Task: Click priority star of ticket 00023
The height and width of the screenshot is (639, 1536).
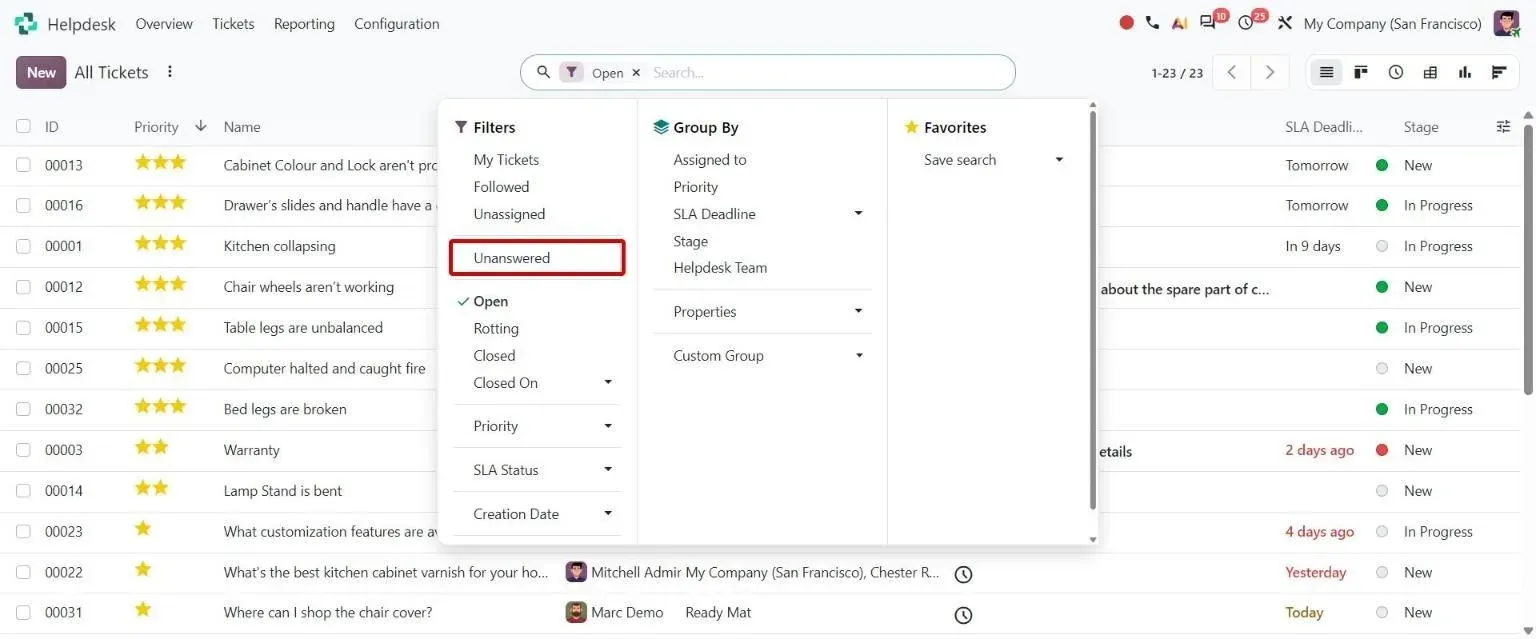Action: pos(143,529)
